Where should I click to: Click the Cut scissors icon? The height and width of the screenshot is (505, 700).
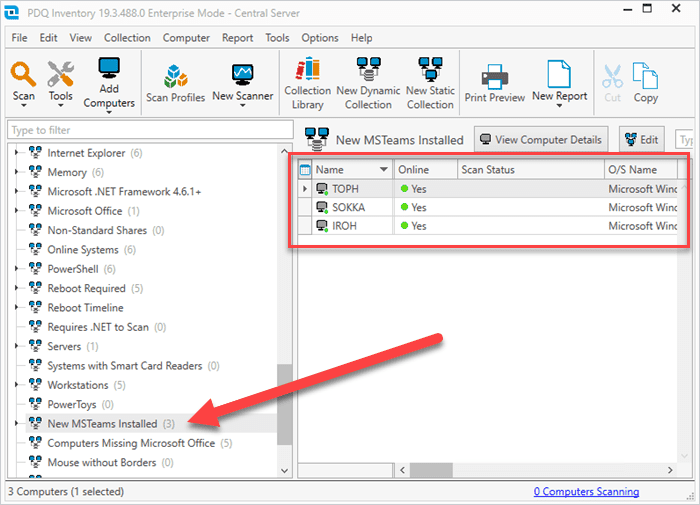[612, 76]
